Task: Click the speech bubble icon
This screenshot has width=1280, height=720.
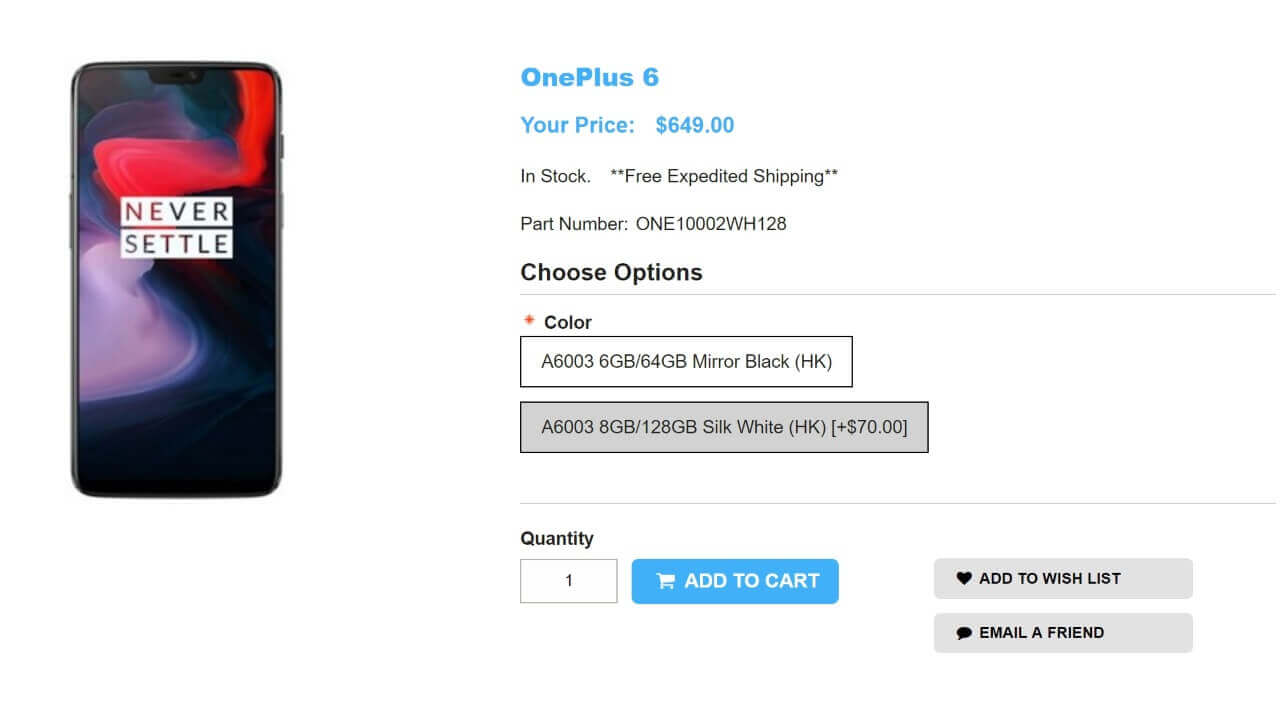Action: (x=964, y=633)
